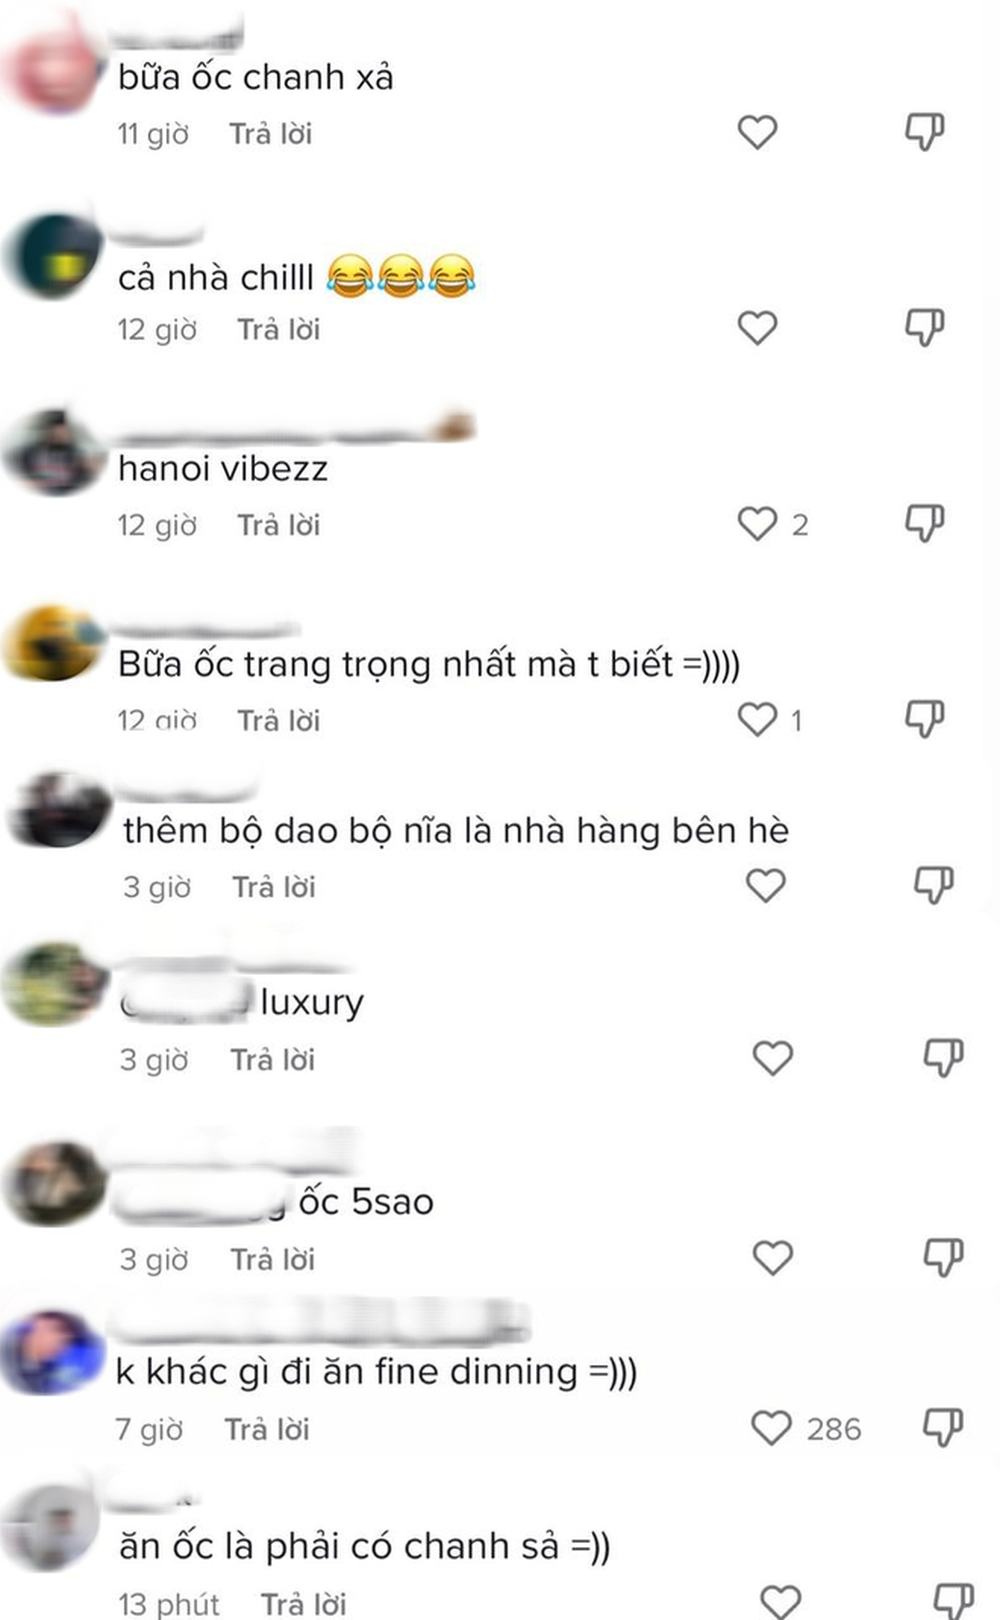1000x1620 pixels.
Task: Like the "Bữa ốc trang trọng nhất" comment
Action: (x=757, y=719)
